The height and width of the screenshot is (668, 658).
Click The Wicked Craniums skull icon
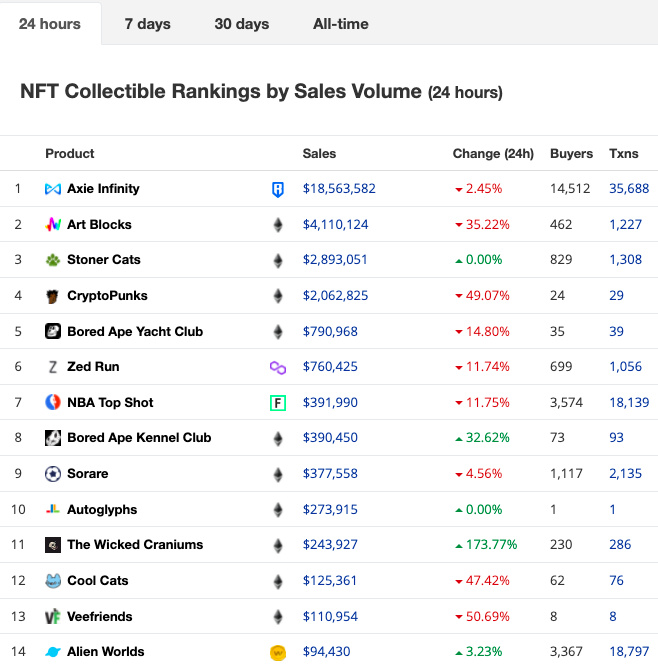(53, 545)
